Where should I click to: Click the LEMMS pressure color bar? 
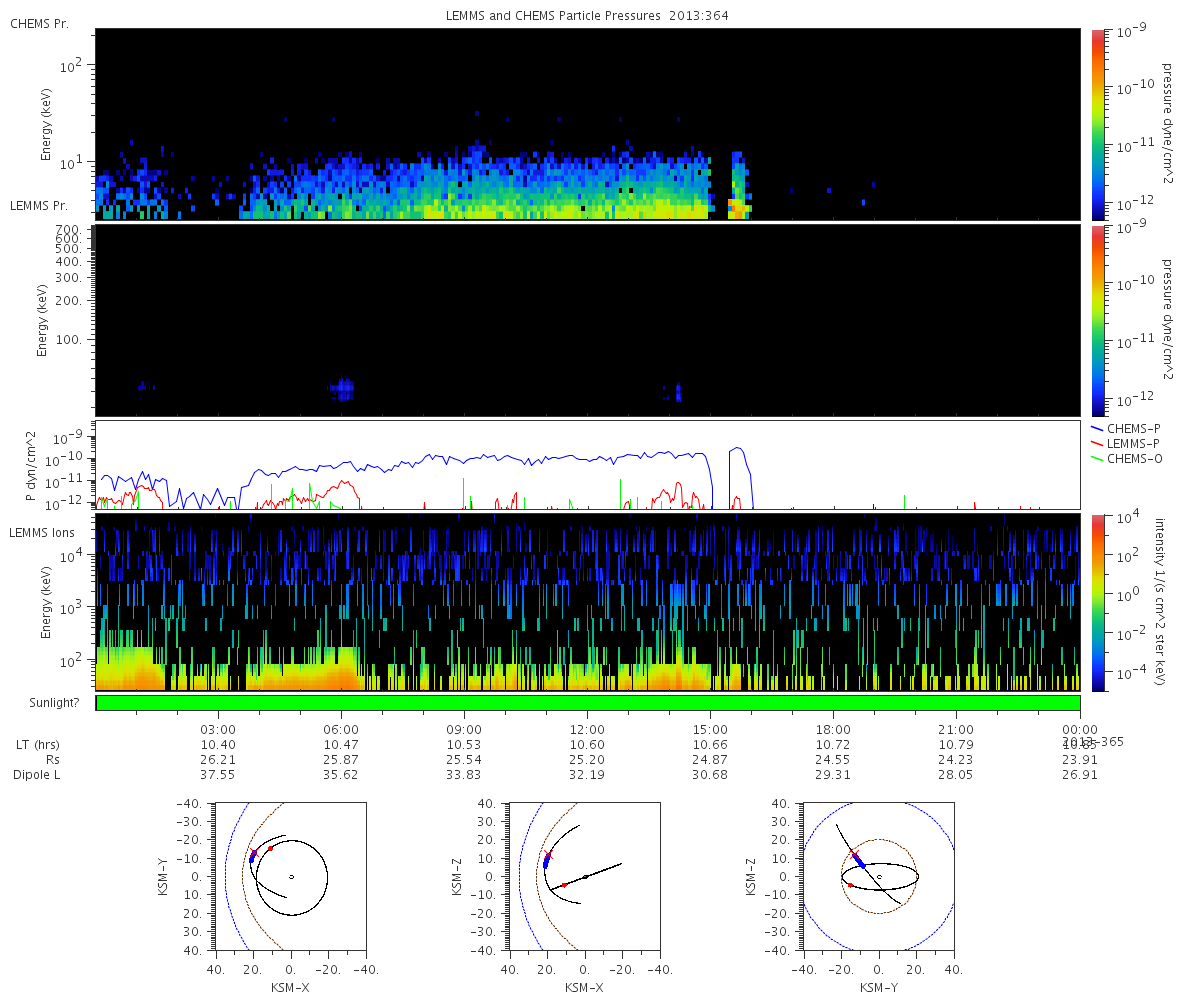(1098, 320)
